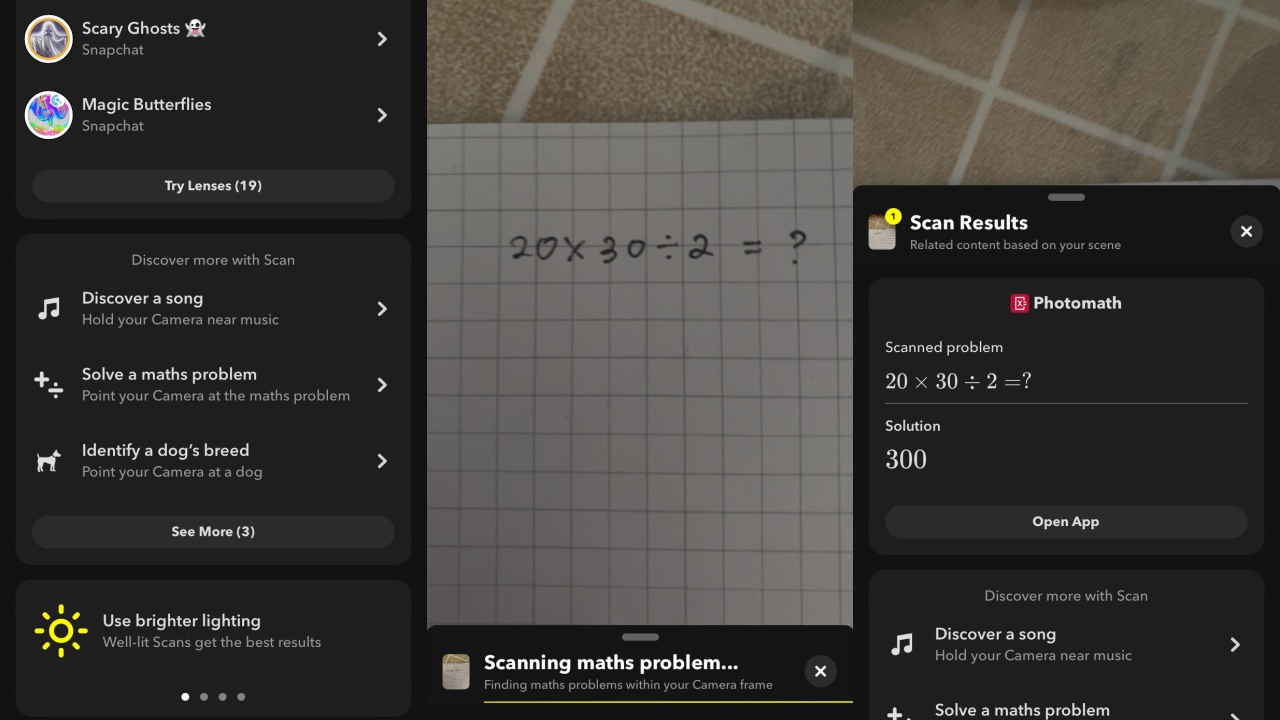Tap the scan thumbnail in scanning banner

(456, 672)
